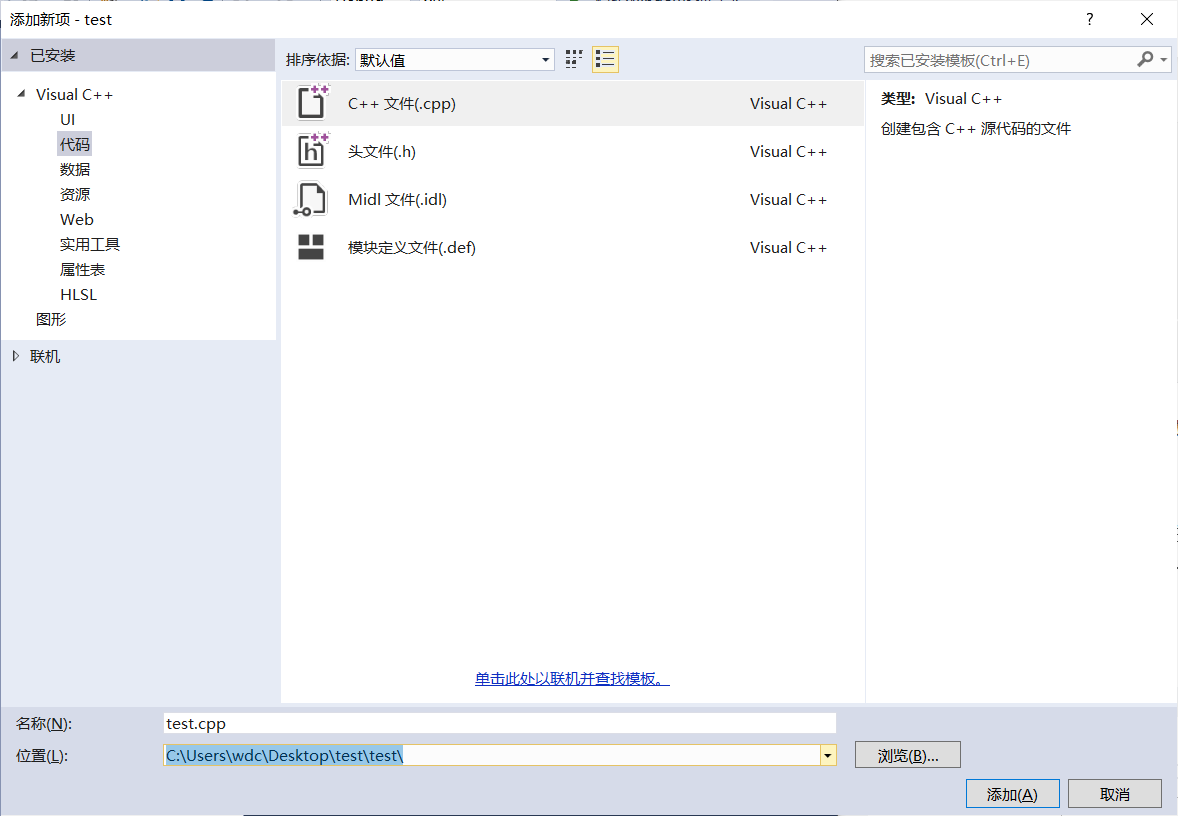Click Visual C++ label in the .def row
1178x816 pixels.
(788, 247)
